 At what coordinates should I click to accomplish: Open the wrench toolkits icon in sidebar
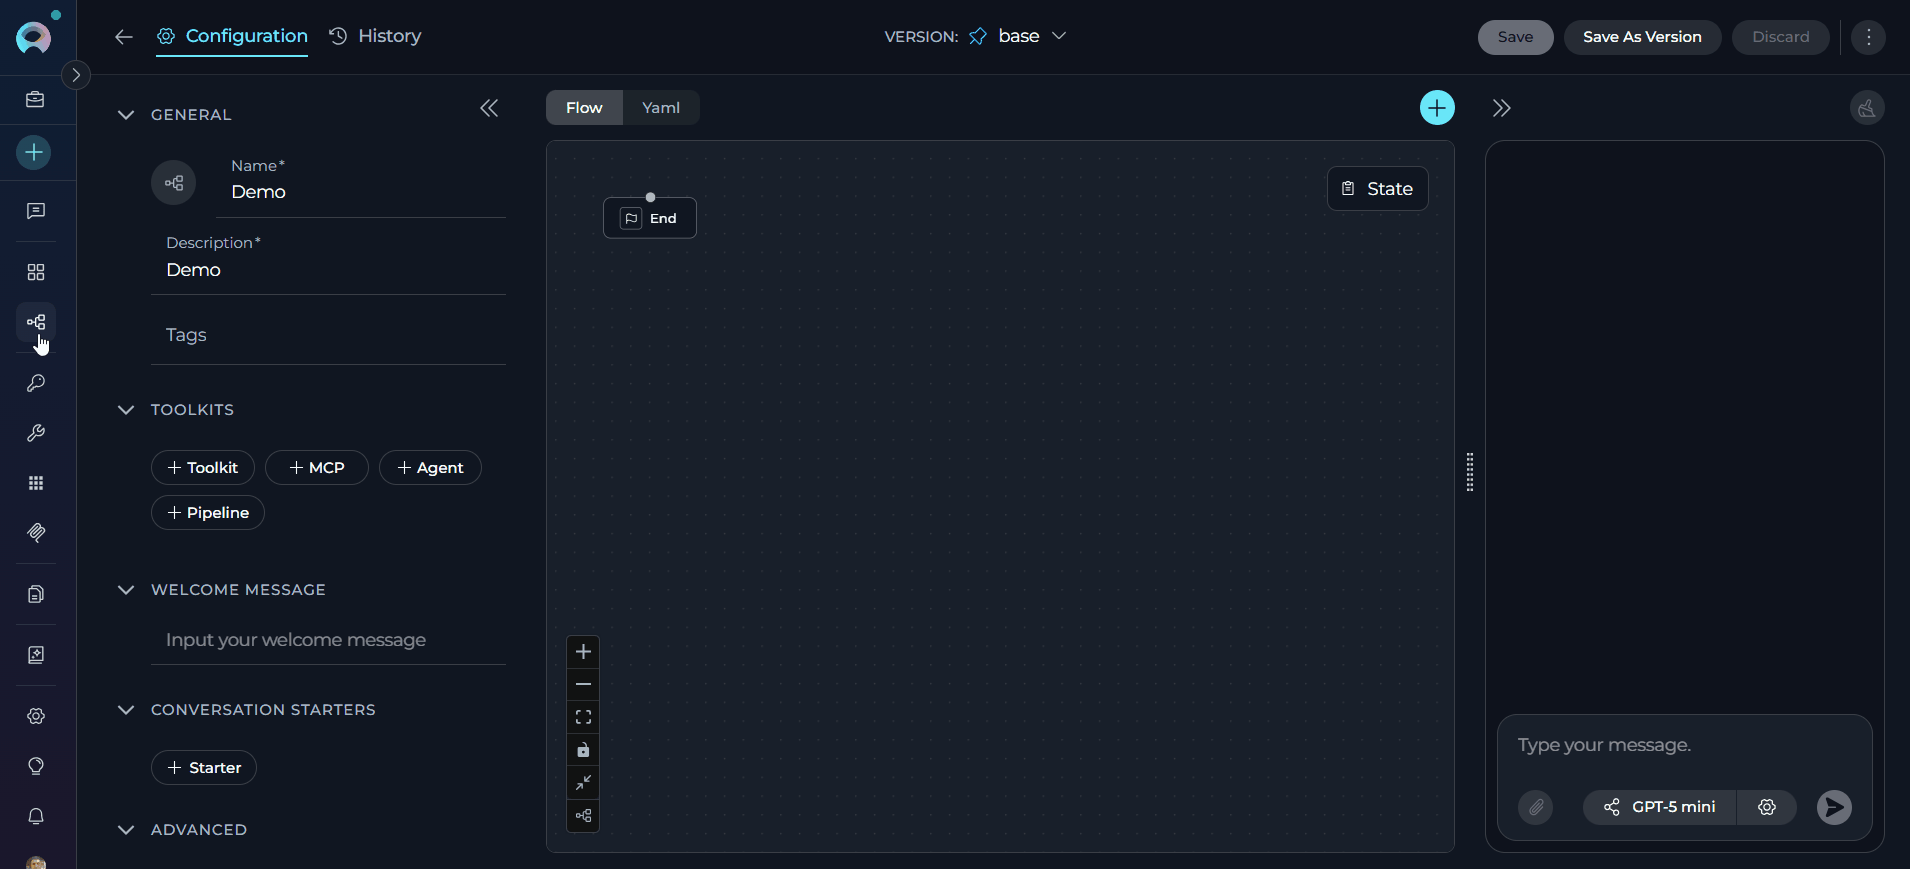(36, 433)
